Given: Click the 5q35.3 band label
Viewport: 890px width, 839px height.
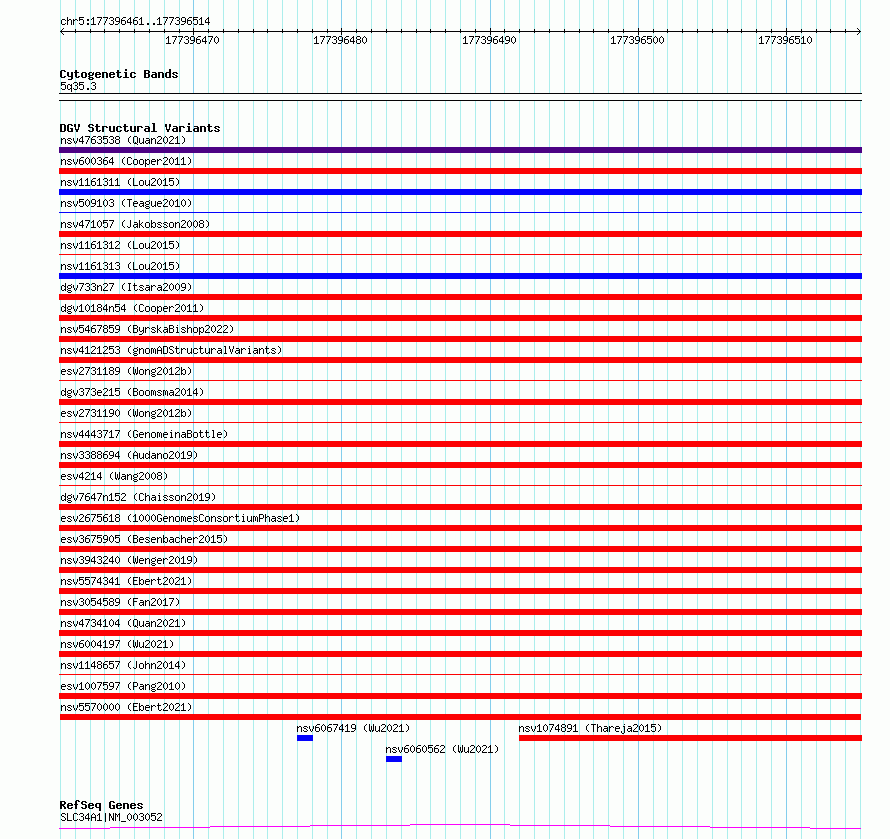Looking at the screenshot, I should [x=78, y=86].
